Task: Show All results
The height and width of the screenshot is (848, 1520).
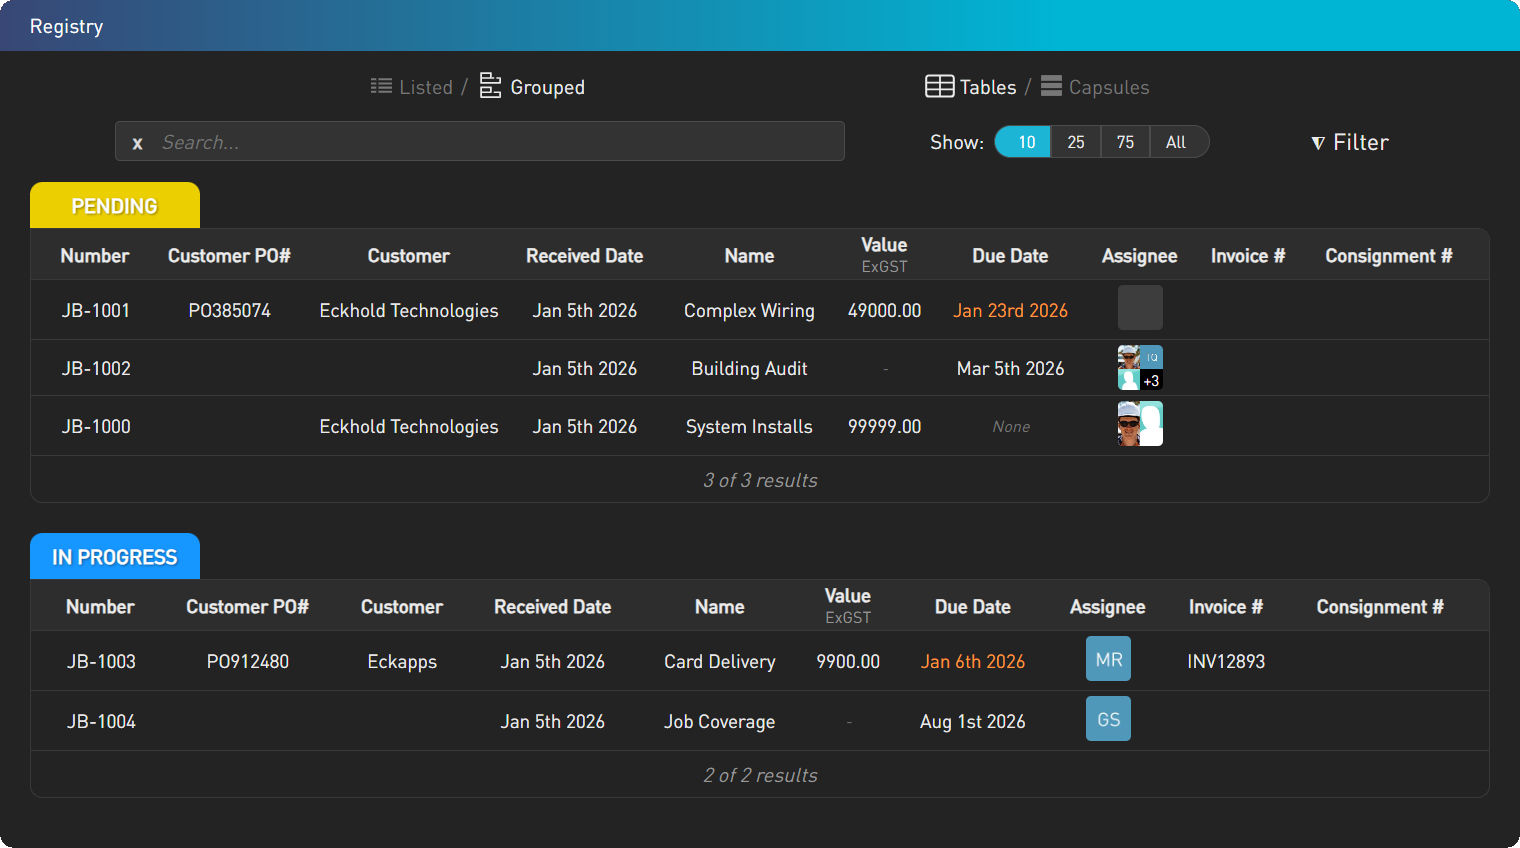Action: click(x=1176, y=142)
